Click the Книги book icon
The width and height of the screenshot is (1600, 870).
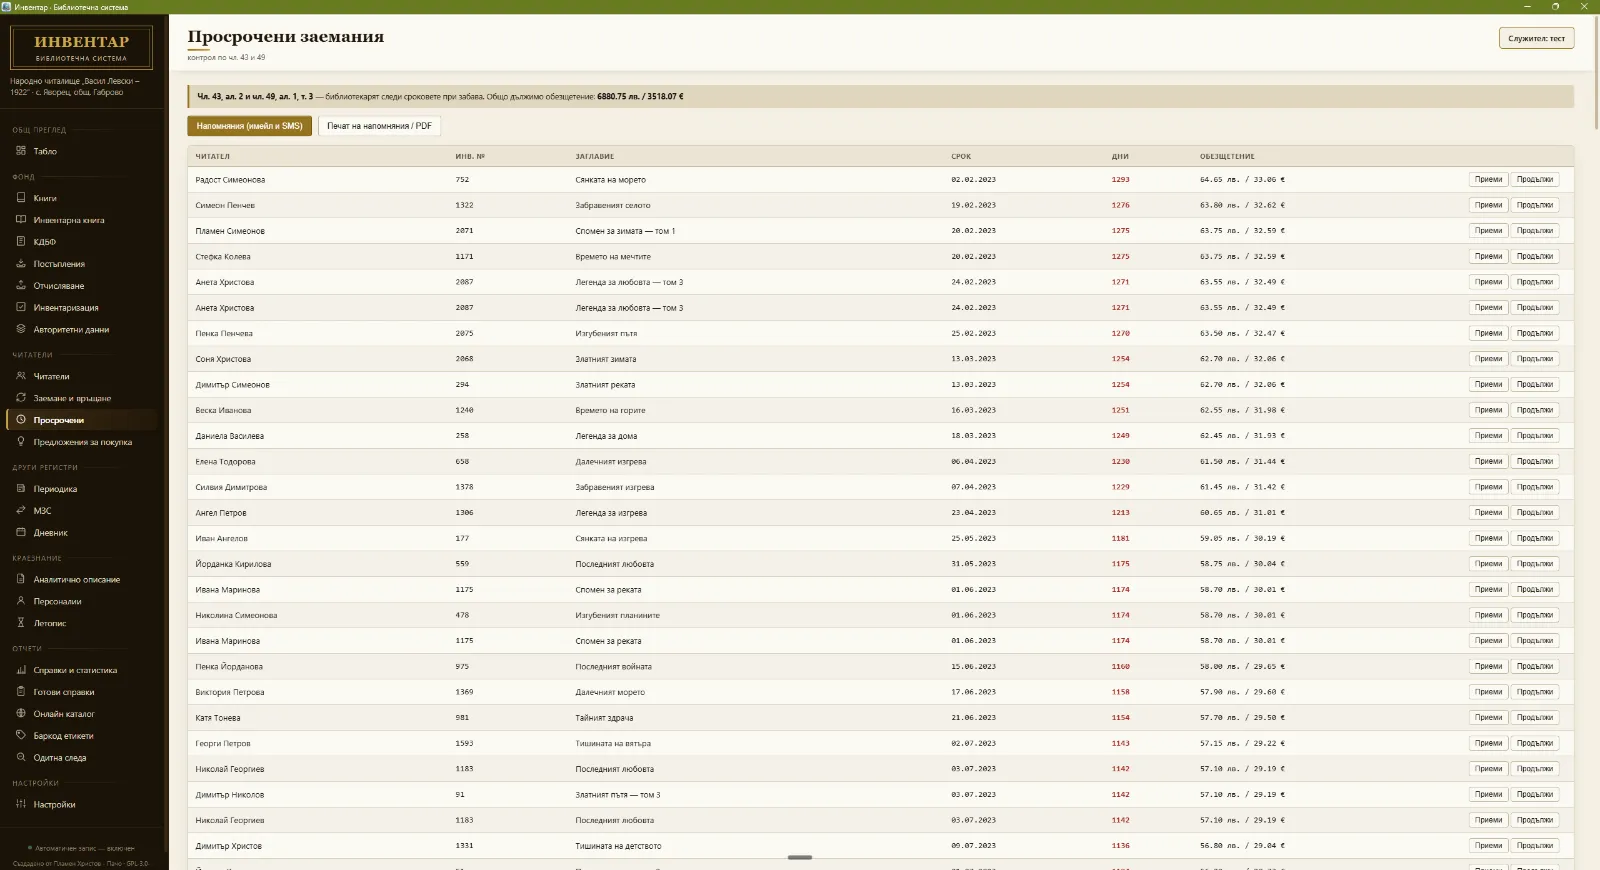(21, 198)
